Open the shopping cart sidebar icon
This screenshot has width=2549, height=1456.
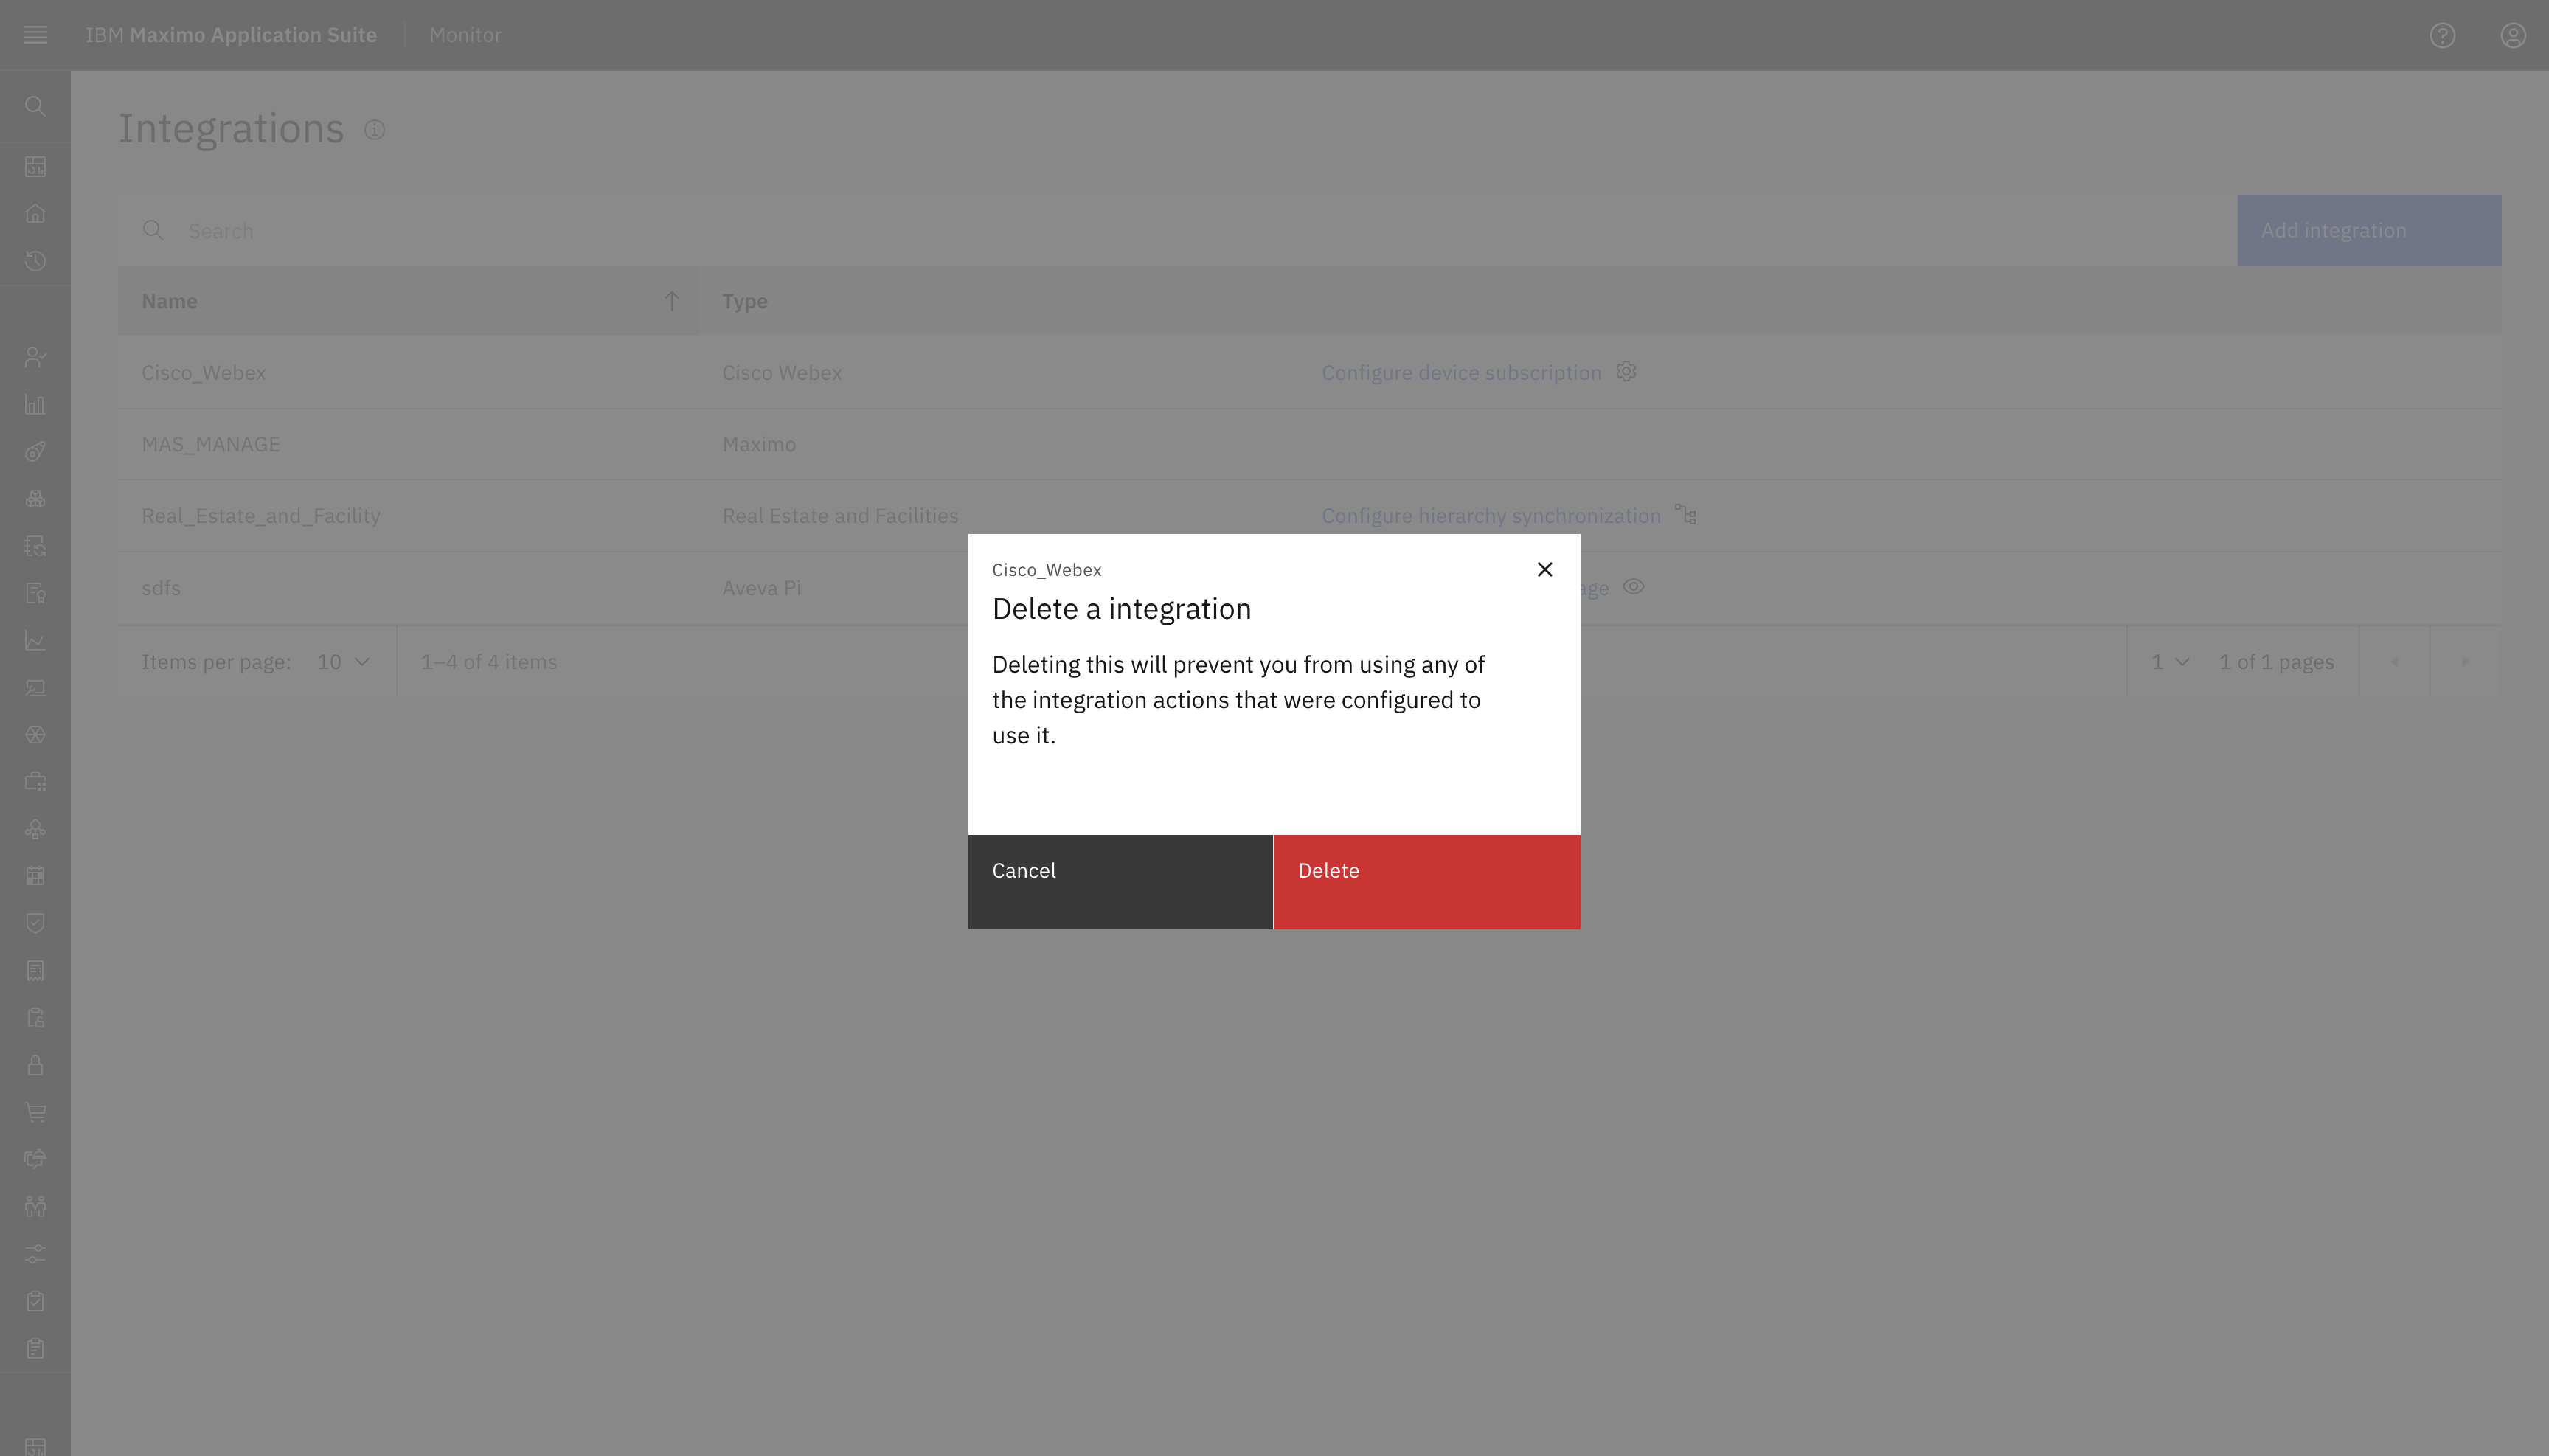pos(35,1112)
